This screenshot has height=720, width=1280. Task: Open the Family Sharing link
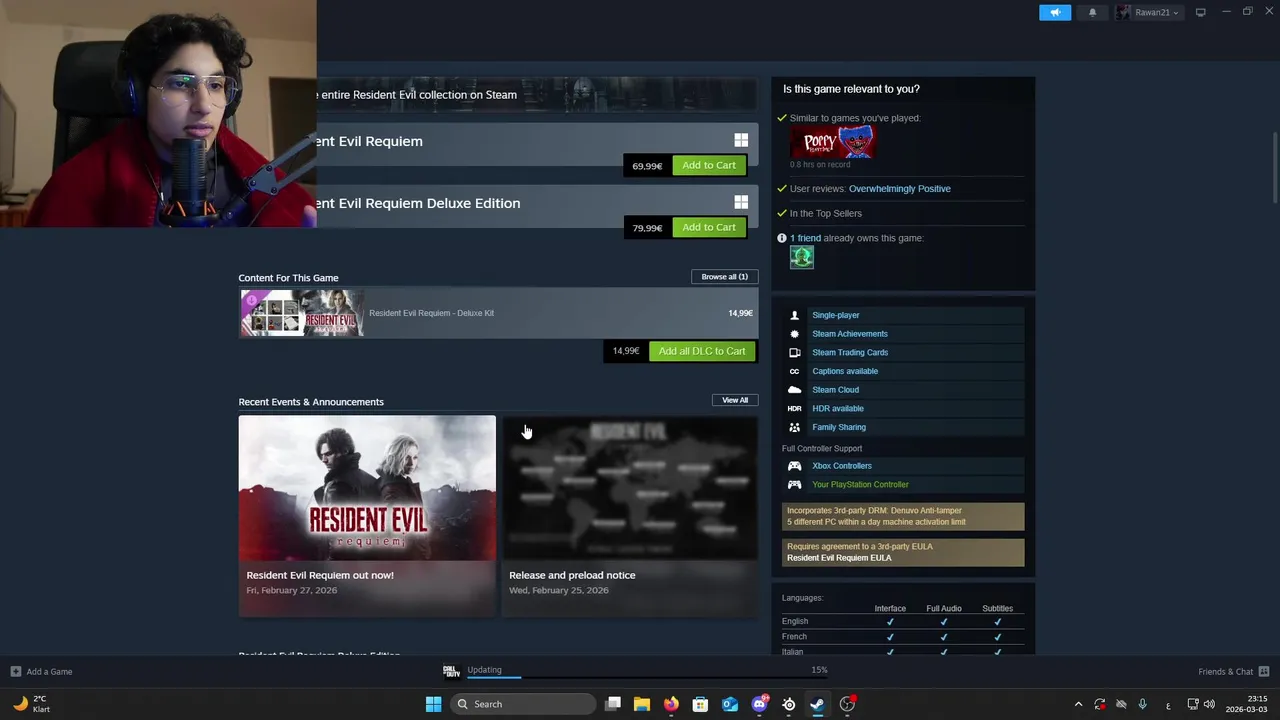tap(838, 427)
